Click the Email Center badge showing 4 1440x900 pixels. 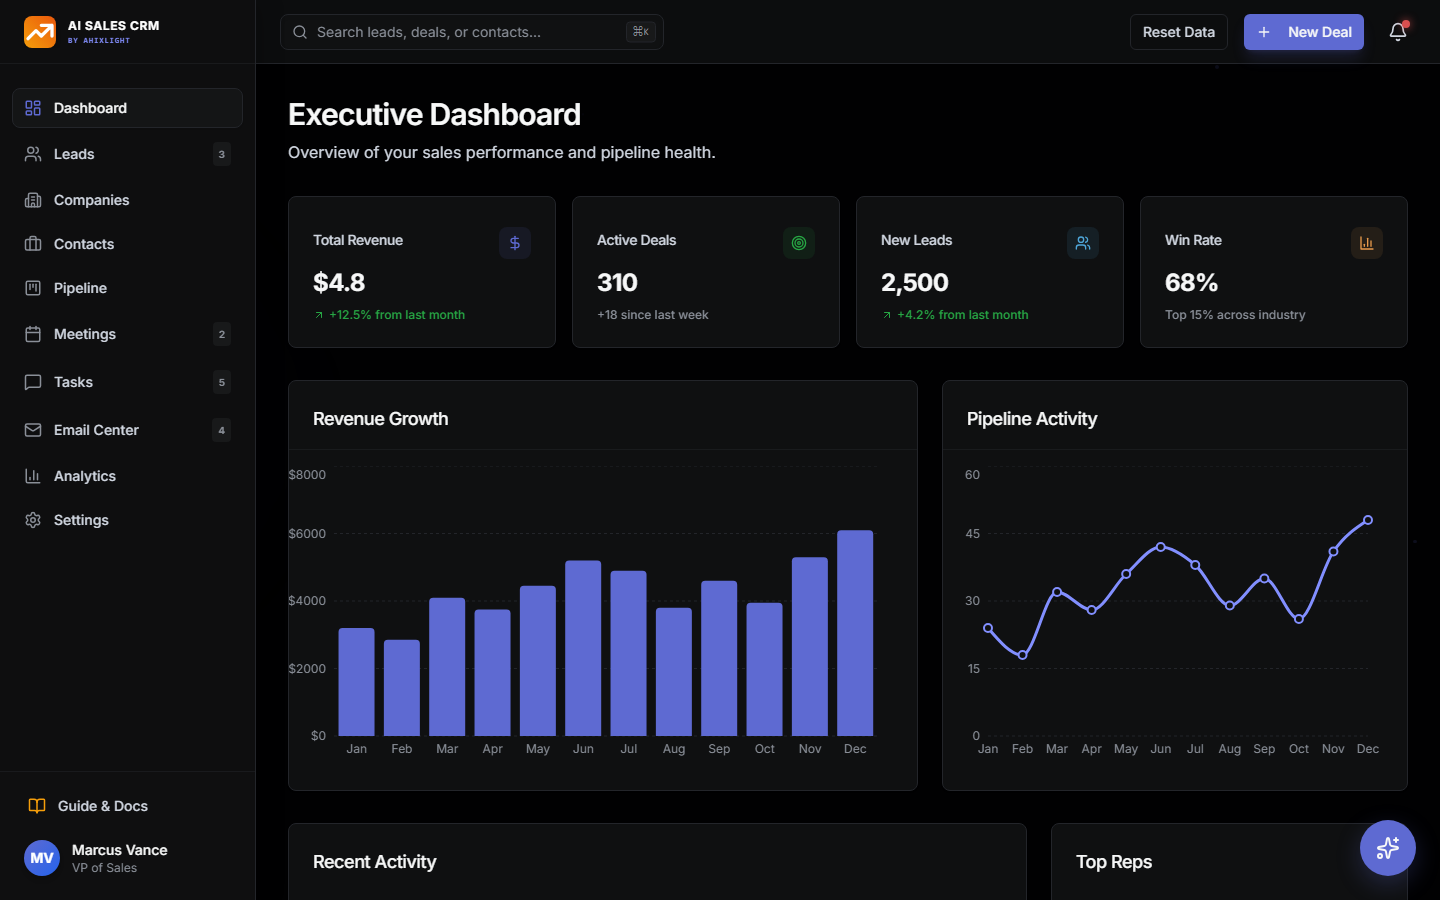tap(222, 430)
